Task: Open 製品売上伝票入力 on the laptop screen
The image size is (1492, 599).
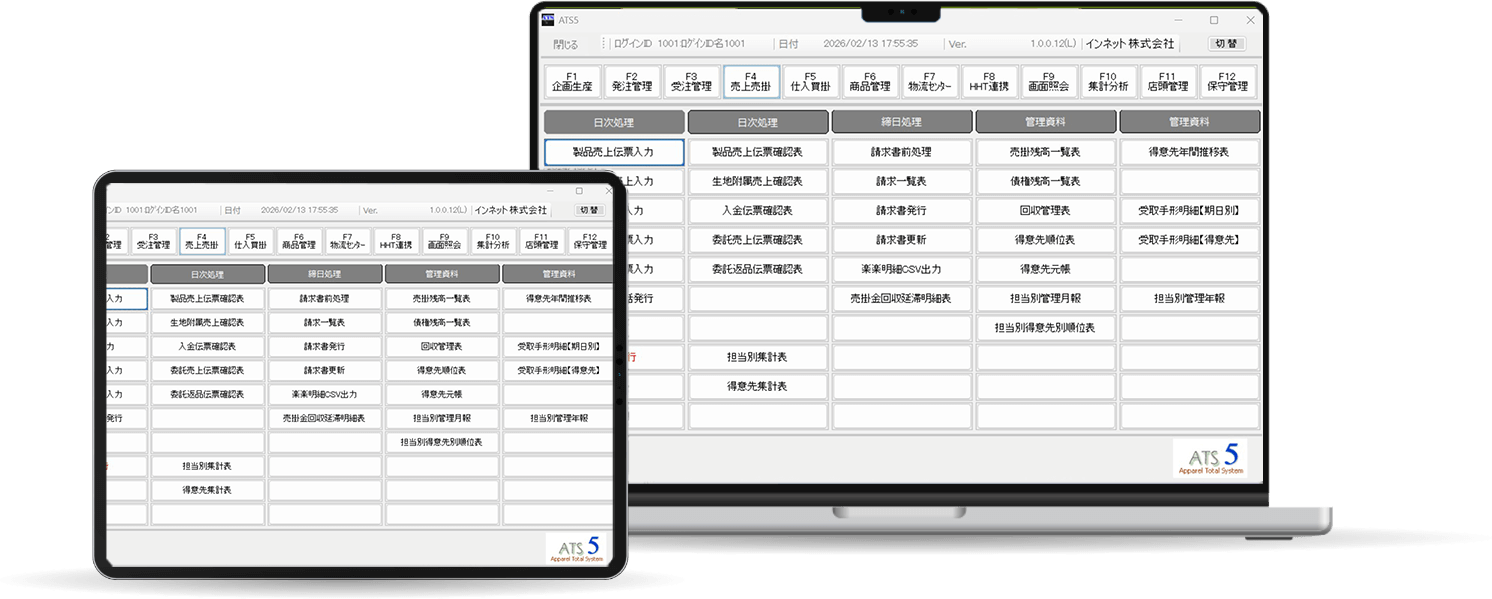Action: click(613, 152)
